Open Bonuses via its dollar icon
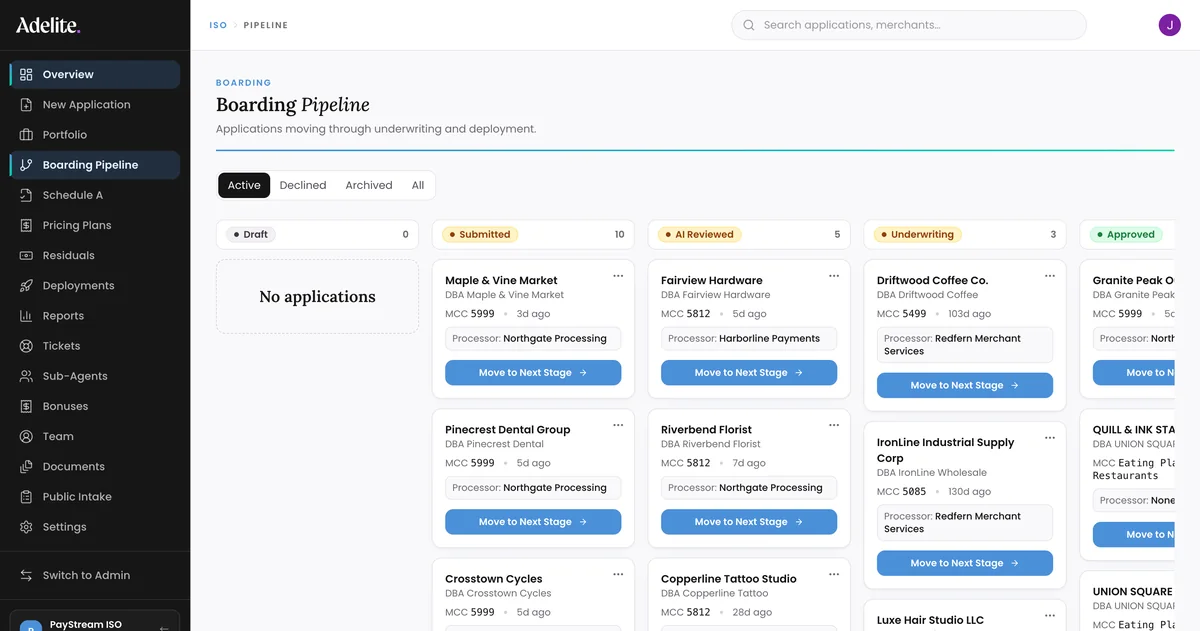The width and height of the screenshot is (1200, 631). pyautogui.click(x=26, y=407)
